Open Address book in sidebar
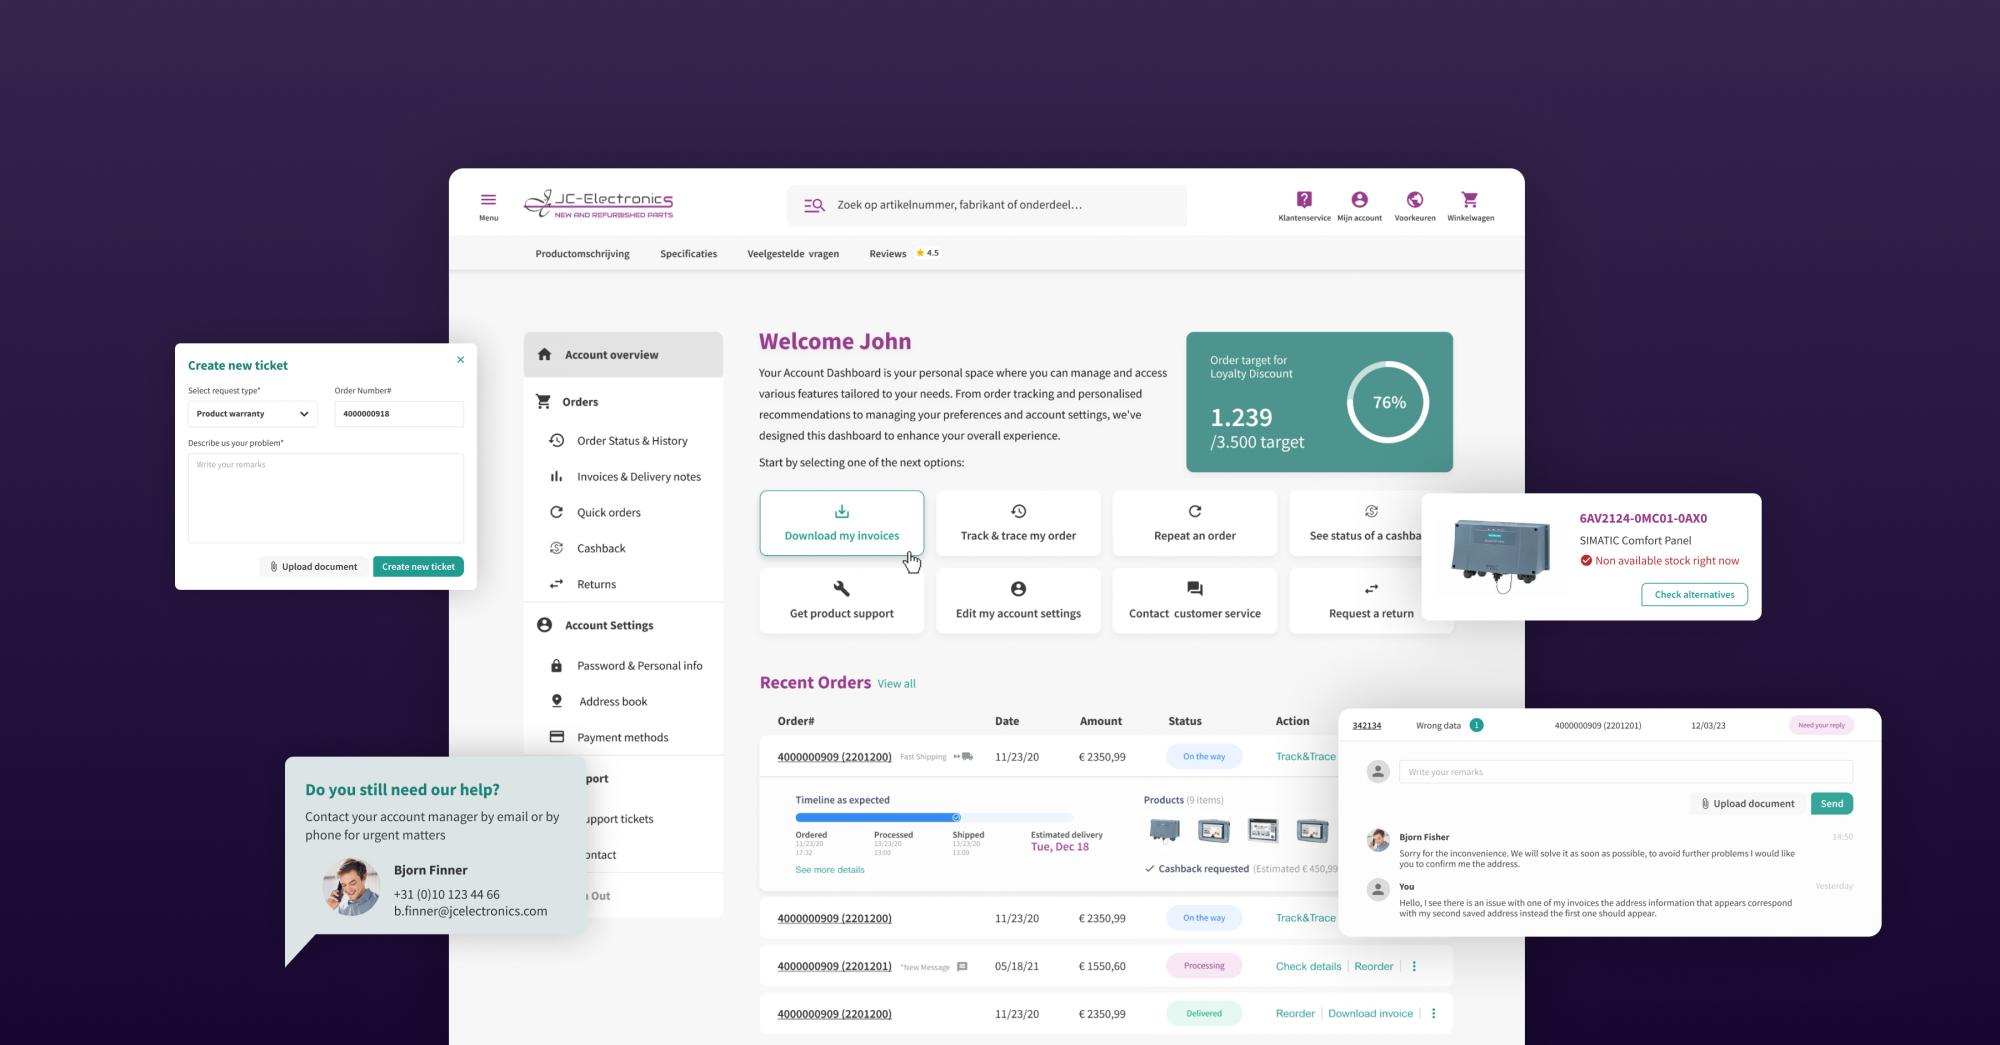 point(613,702)
